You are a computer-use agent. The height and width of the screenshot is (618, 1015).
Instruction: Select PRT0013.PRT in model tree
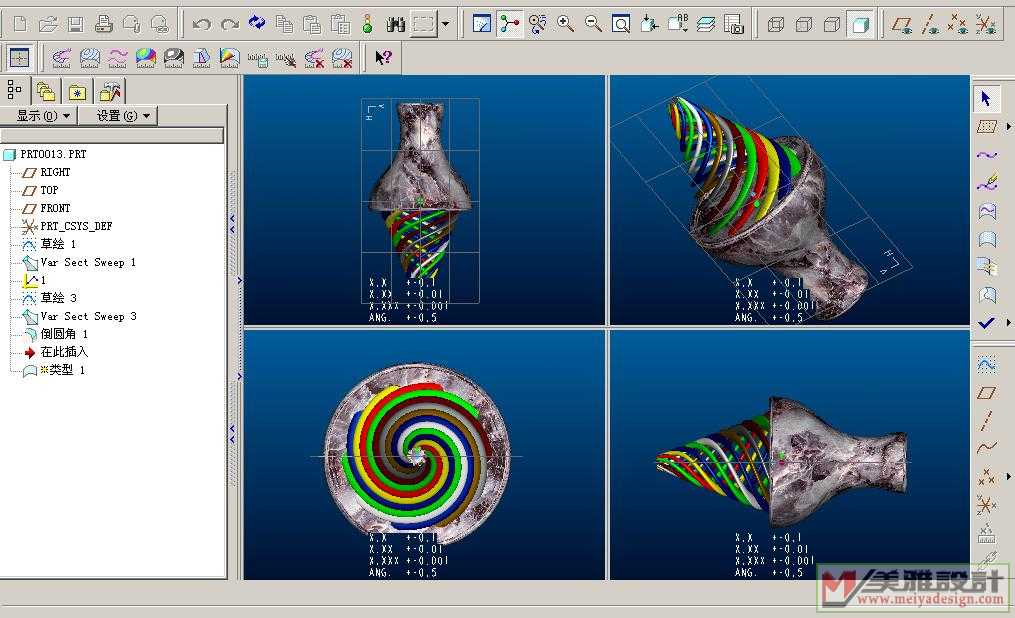pos(52,154)
